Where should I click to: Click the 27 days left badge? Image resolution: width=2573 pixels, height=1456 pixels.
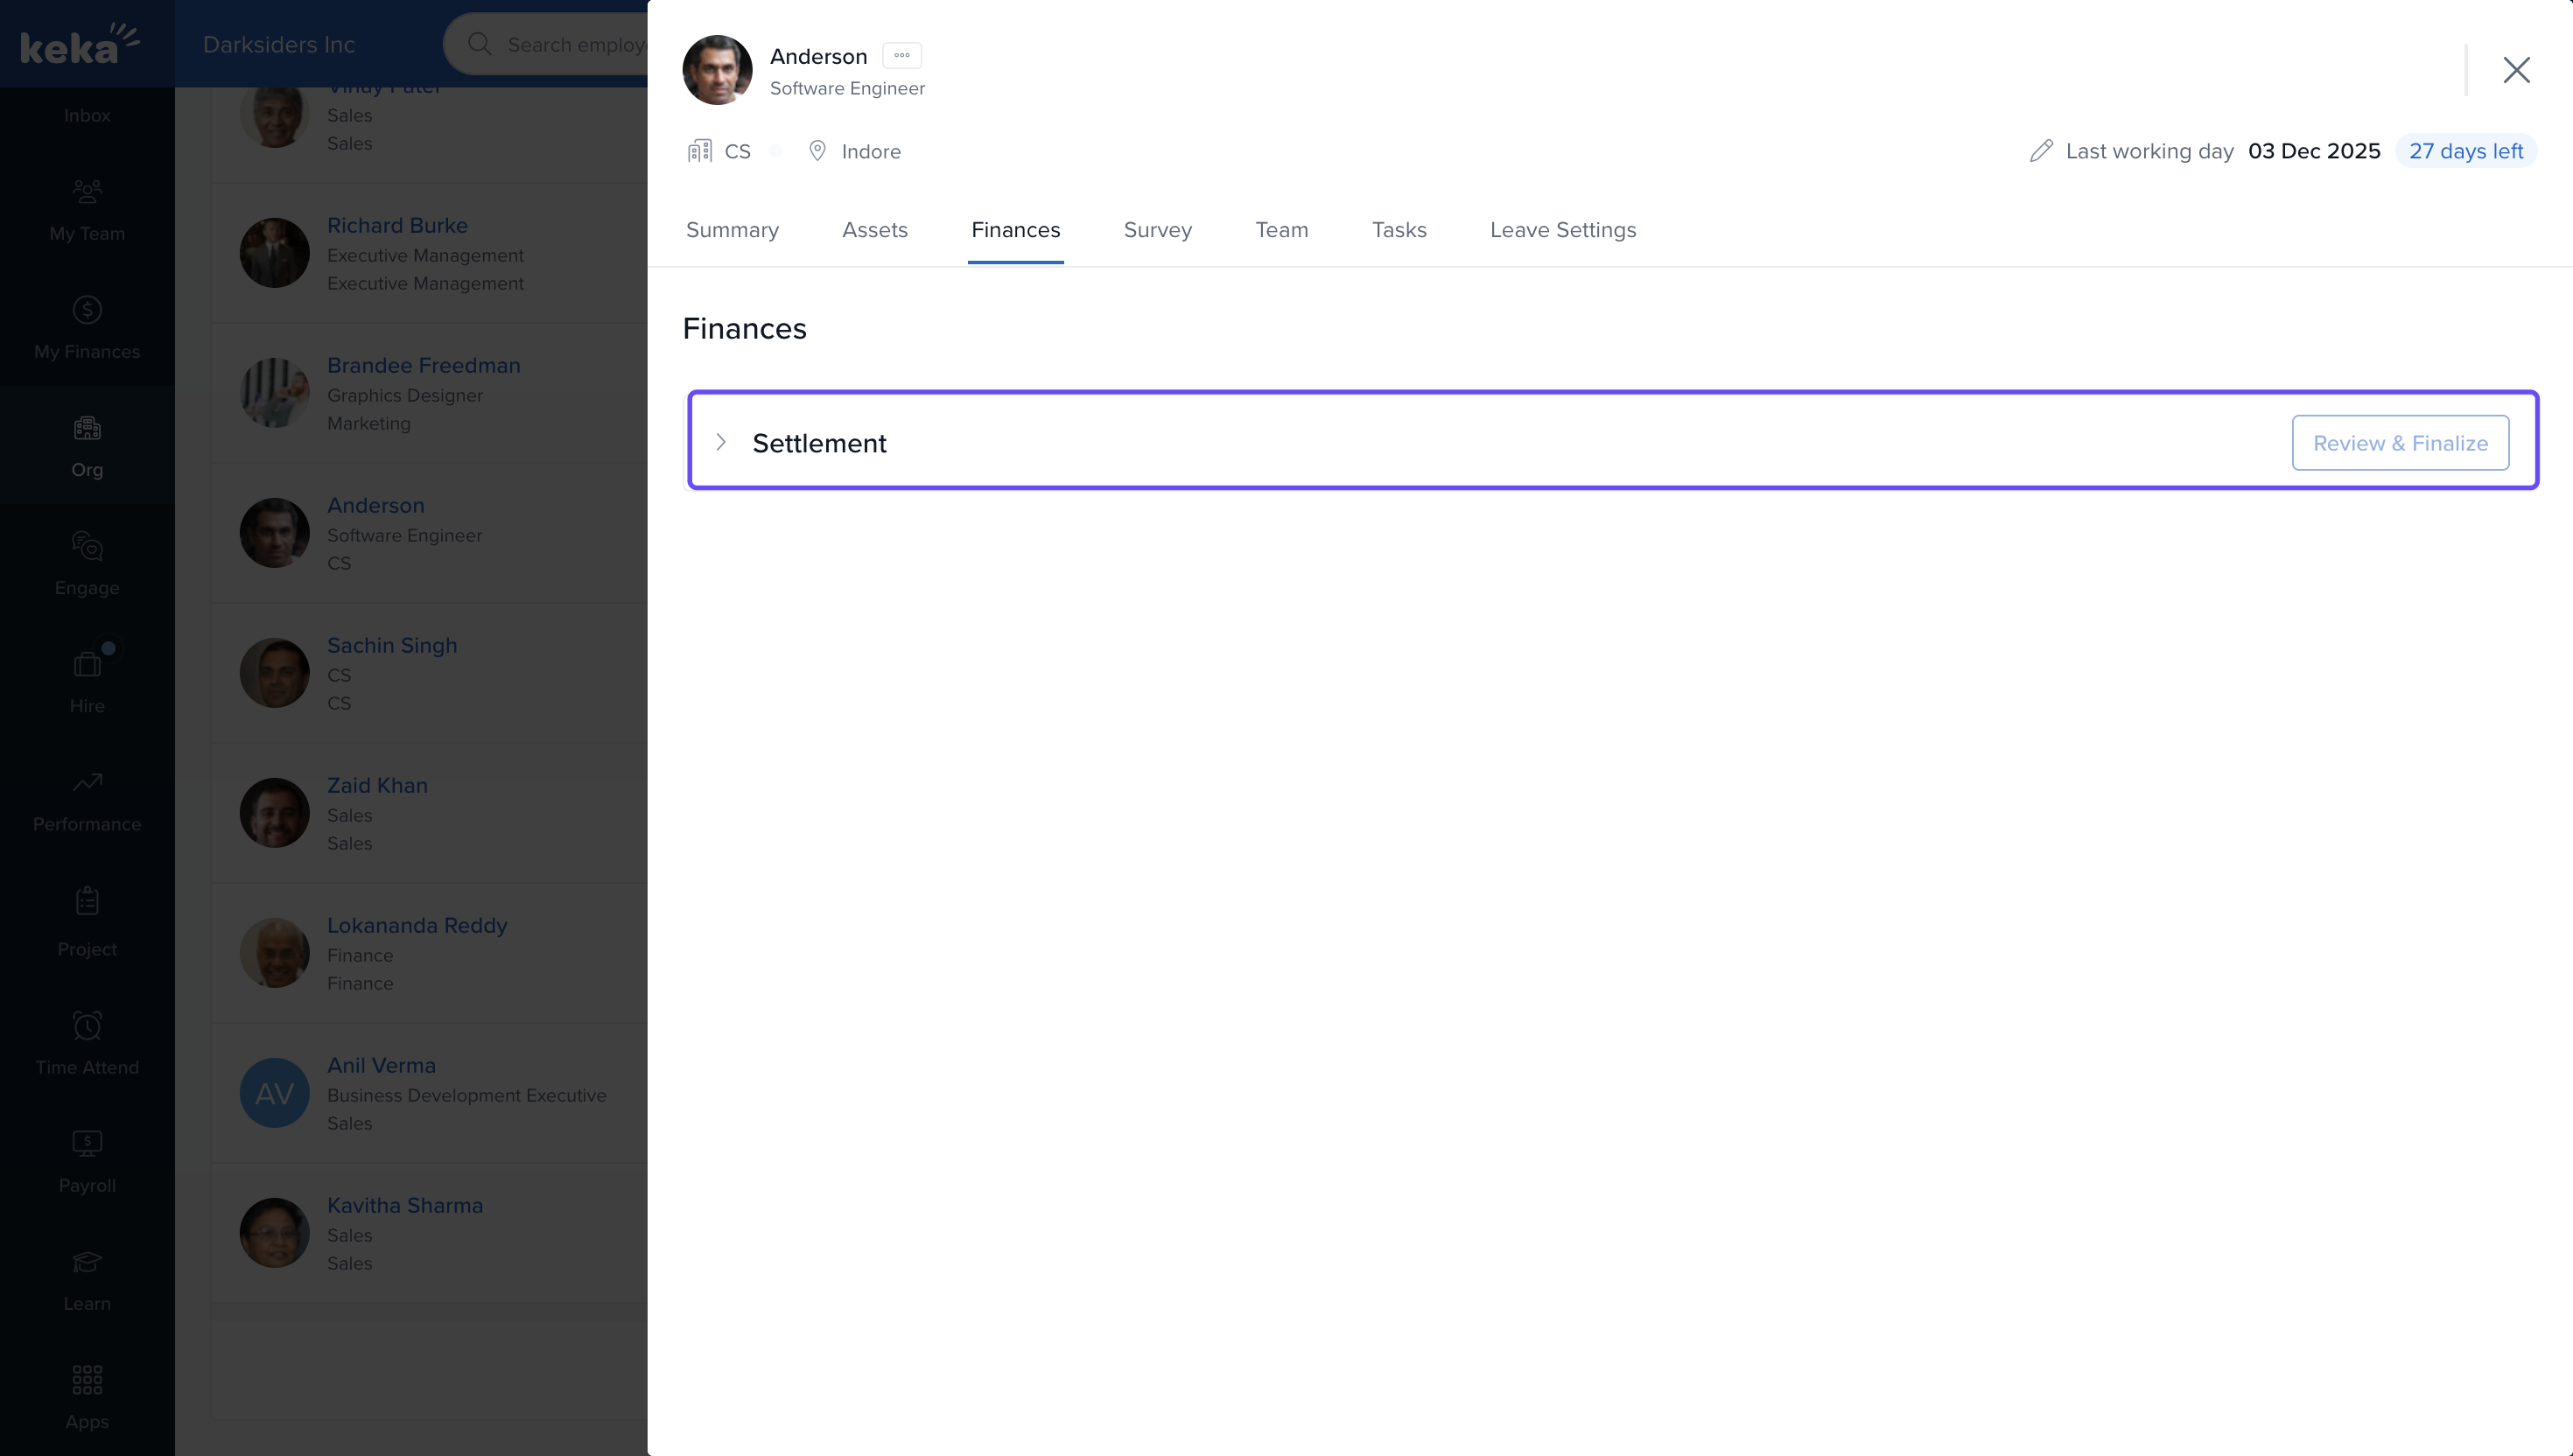(x=2465, y=151)
